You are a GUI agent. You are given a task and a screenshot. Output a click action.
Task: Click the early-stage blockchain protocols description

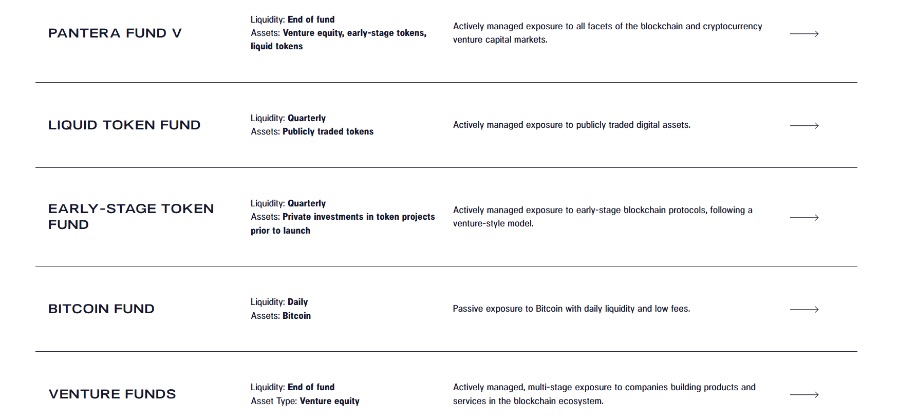click(602, 217)
